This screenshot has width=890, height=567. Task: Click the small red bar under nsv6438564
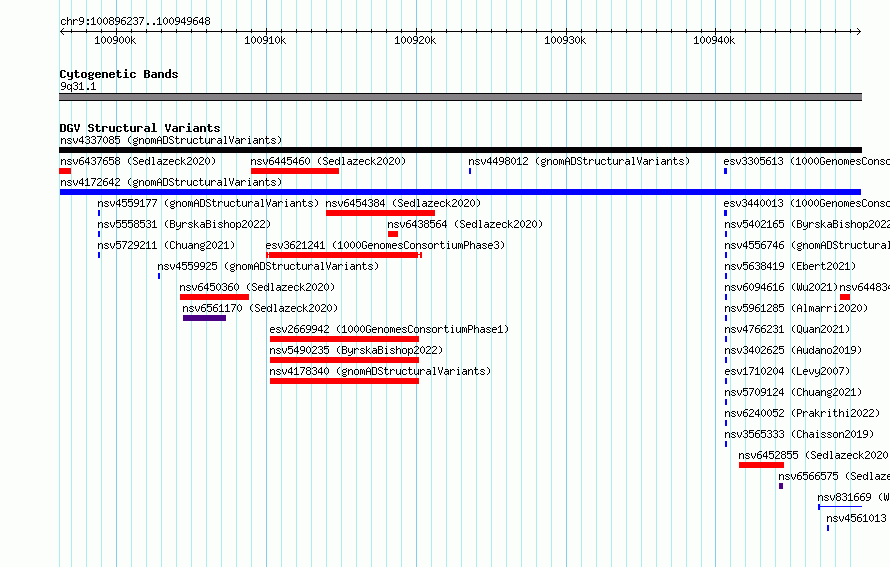(x=393, y=234)
